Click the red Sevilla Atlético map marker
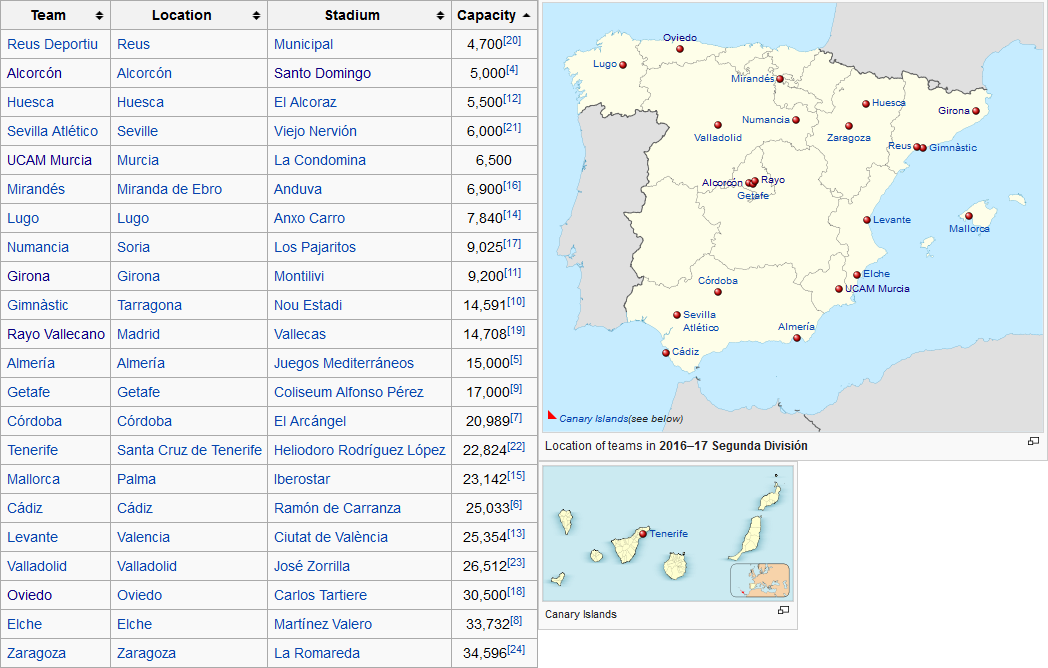1048x668 pixels. tap(677, 315)
